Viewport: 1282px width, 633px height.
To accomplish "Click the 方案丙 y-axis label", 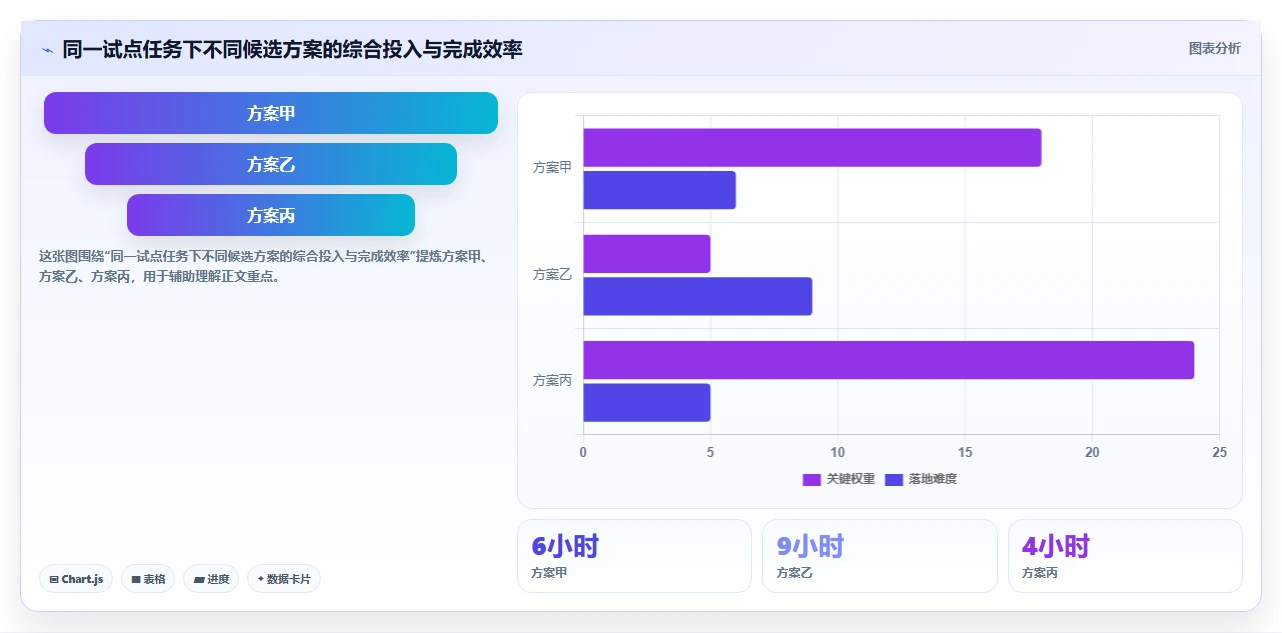I will coord(552,380).
